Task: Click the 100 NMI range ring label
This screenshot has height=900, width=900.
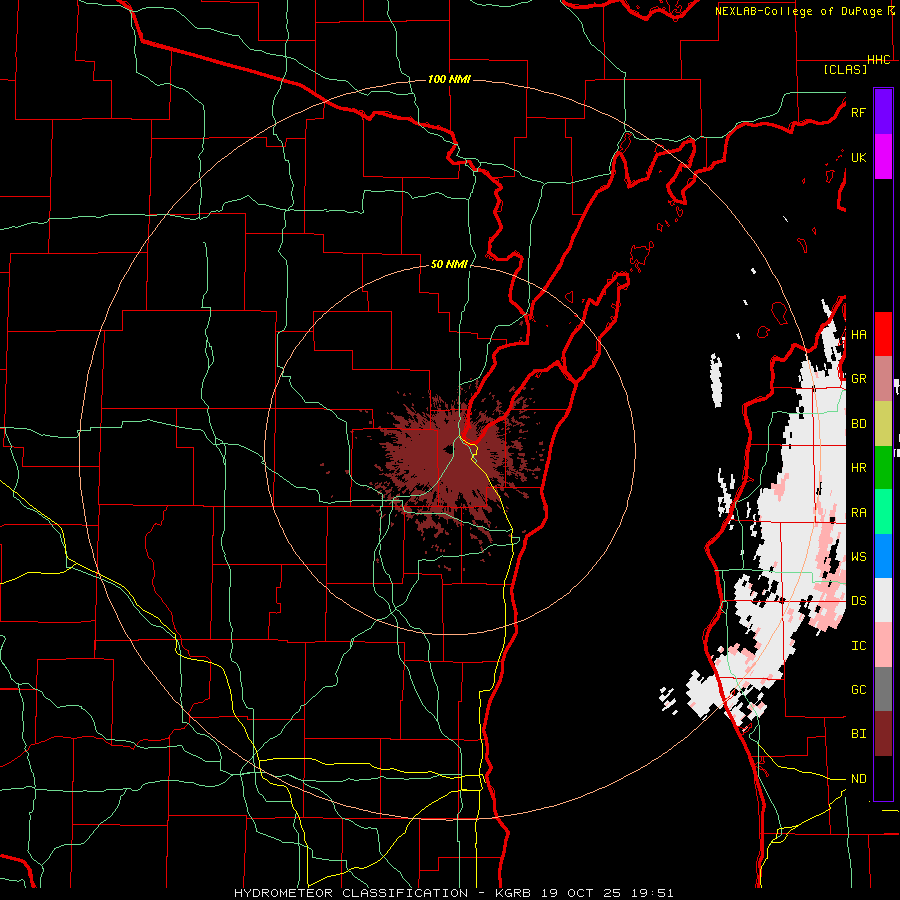Action: (x=449, y=79)
